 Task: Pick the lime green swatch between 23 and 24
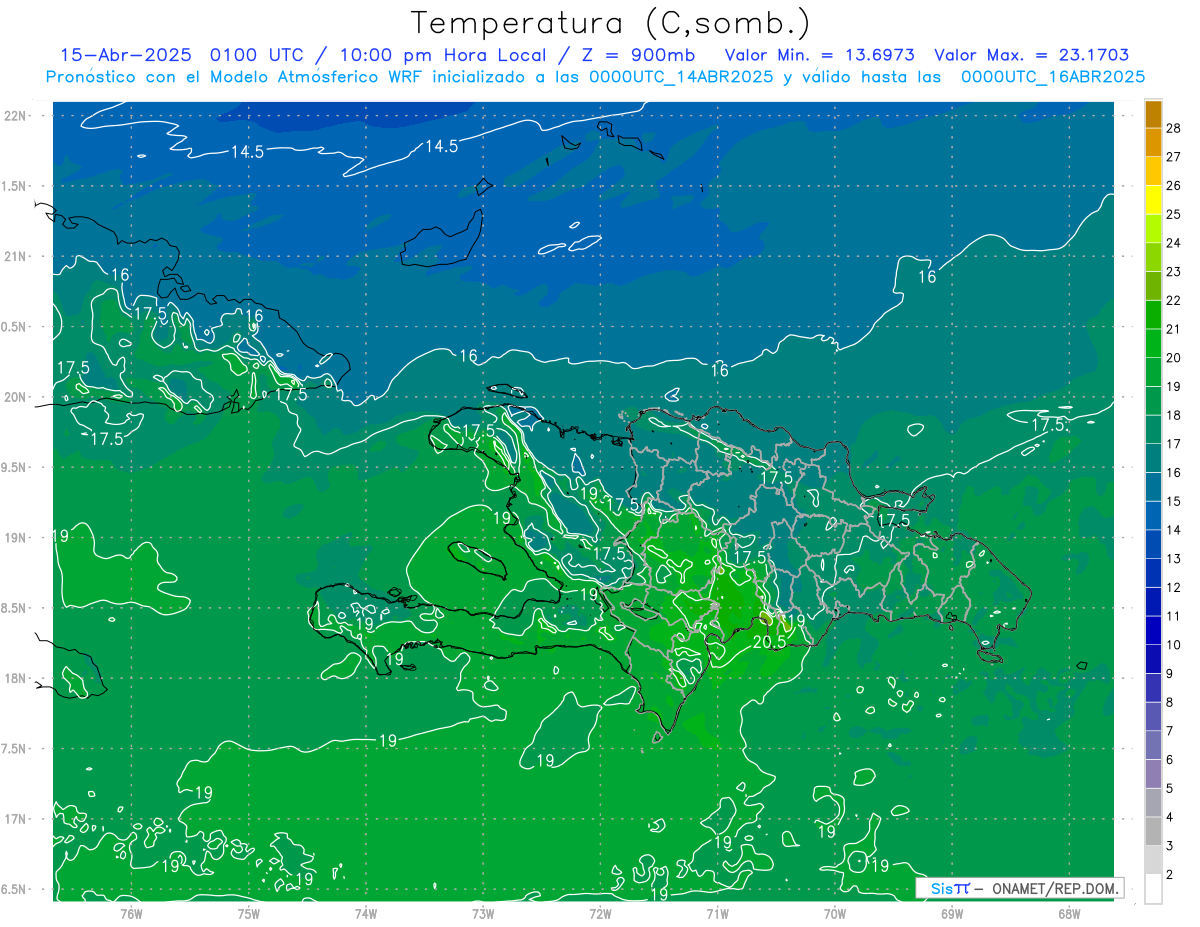(x=1153, y=257)
